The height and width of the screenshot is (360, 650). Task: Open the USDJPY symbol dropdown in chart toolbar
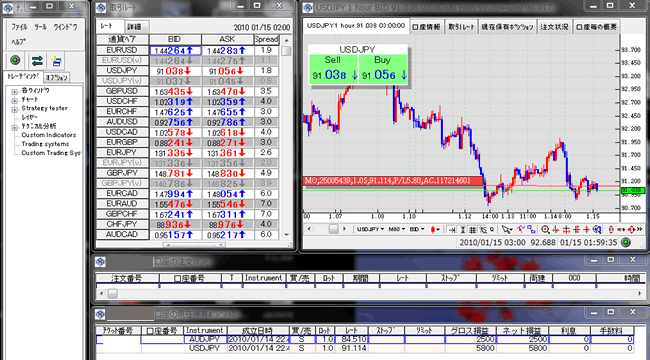coord(370,229)
